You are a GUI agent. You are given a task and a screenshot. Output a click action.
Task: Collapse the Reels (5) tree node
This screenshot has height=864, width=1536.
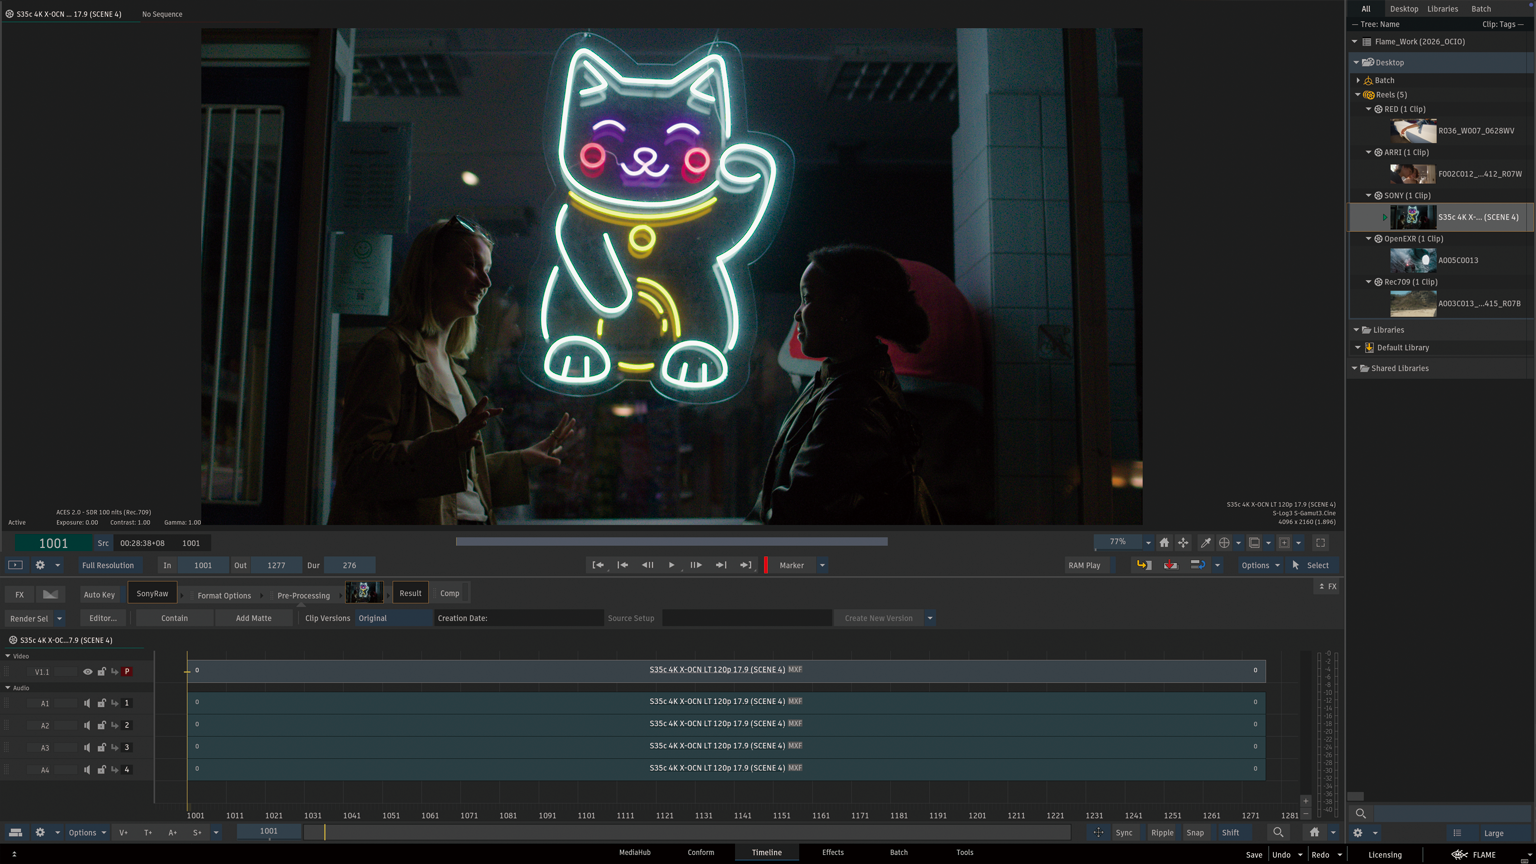tap(1358, 95)
